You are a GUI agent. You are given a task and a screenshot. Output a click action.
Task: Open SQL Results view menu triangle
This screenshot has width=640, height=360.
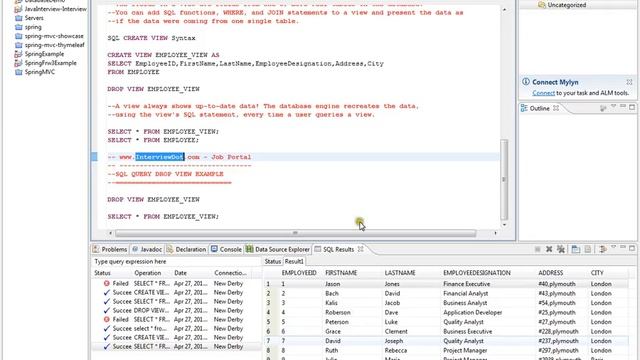613,248
